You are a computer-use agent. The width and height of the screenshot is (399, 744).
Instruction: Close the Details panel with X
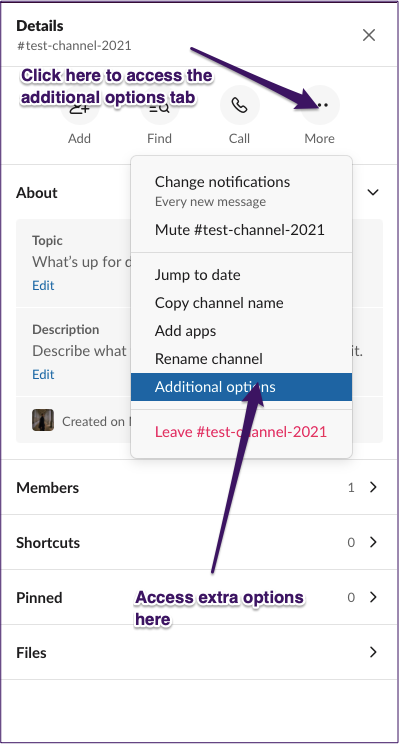point(369,35)
